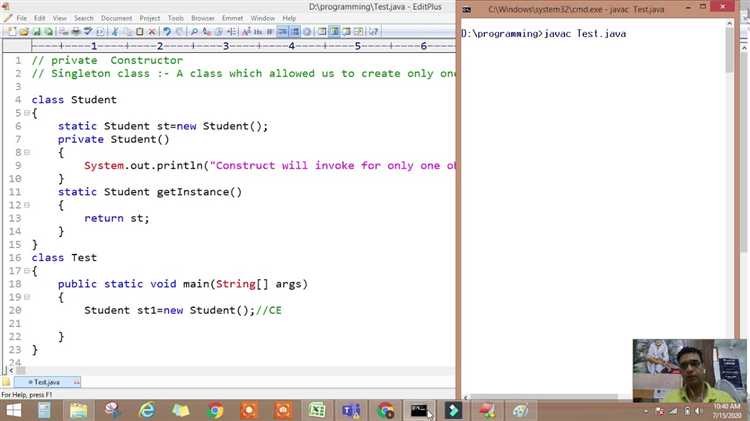
Task: Click the editor horizontal scroll left arrow
Action: [11, 370]
